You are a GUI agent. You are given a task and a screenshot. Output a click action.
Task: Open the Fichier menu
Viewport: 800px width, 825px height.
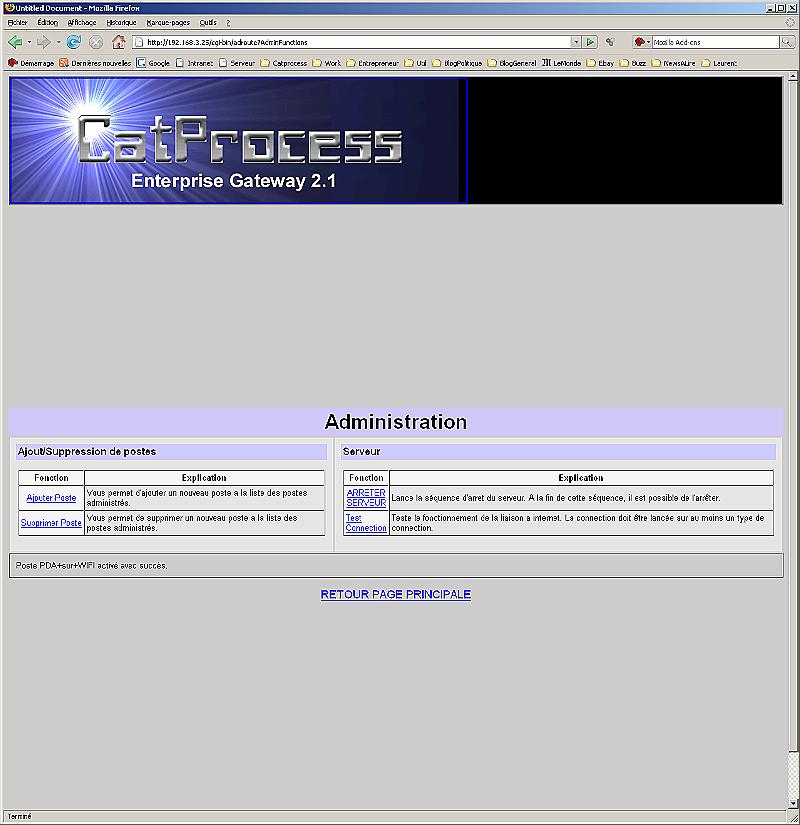coord(17,23)
